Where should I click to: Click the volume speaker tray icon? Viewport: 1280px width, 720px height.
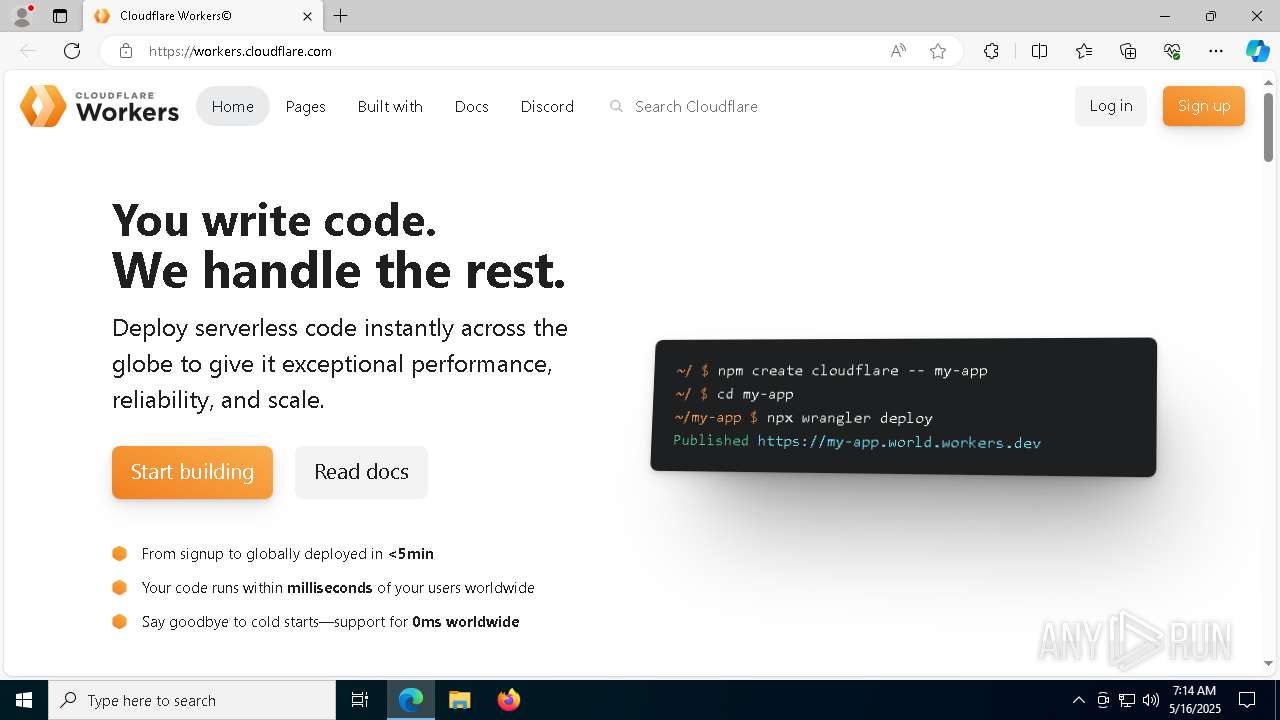(1151, 700)
